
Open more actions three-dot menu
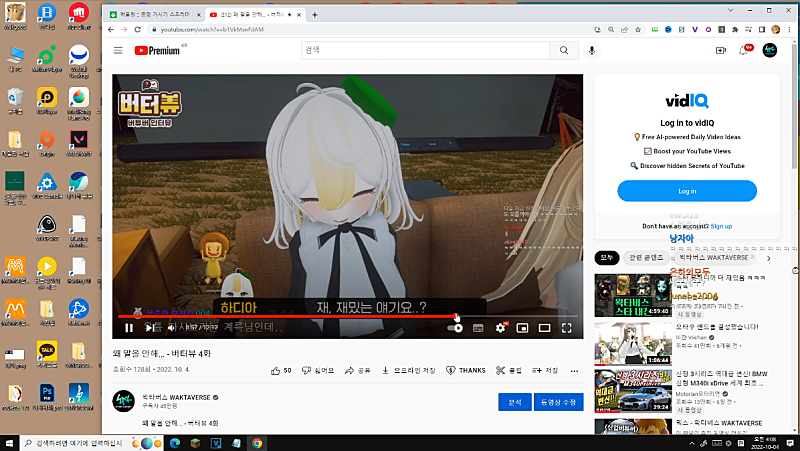click(574, 371)
